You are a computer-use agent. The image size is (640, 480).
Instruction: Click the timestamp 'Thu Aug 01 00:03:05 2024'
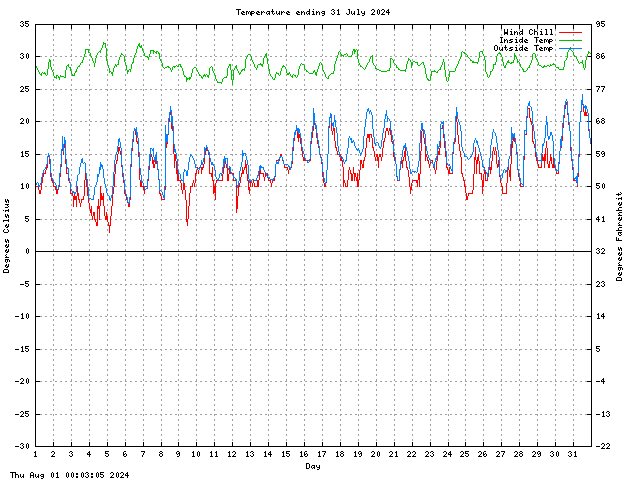click(x=69, y=475)
